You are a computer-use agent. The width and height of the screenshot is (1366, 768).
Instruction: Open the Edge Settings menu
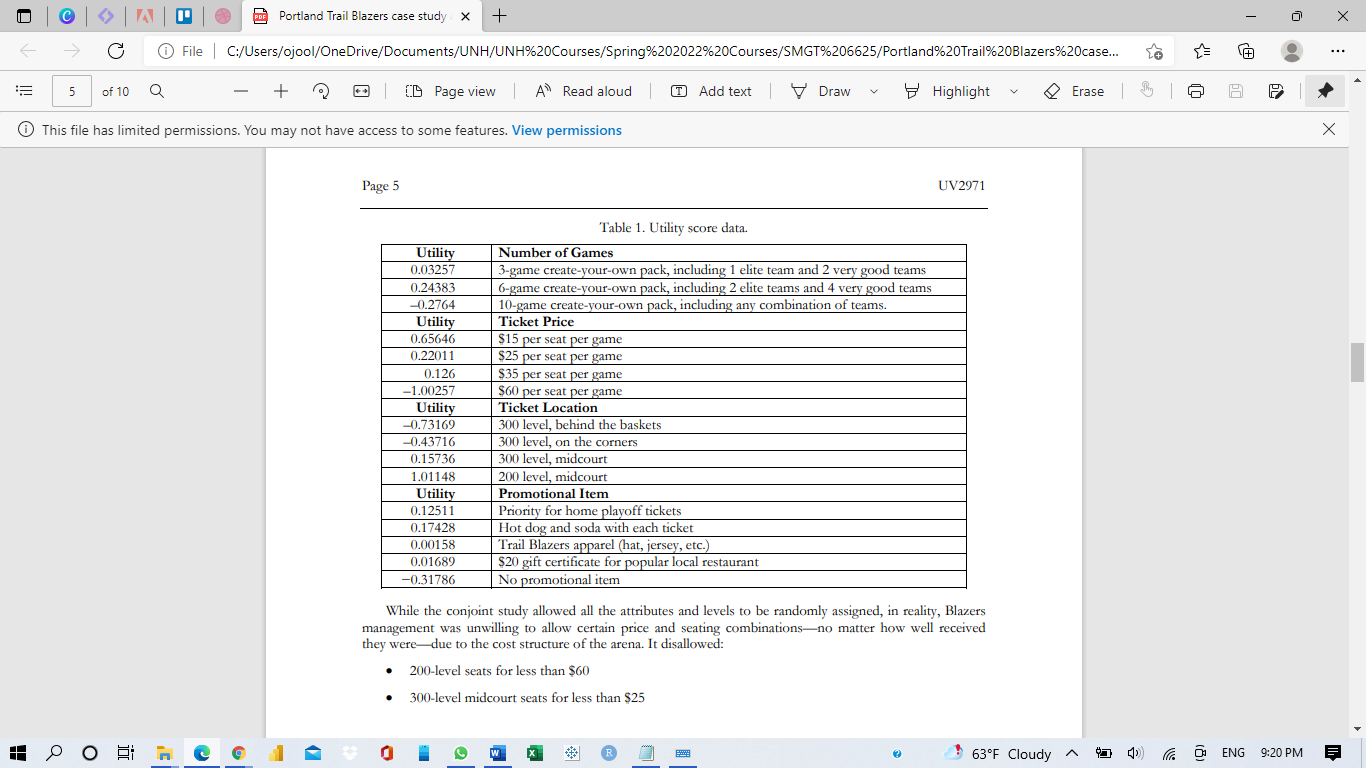[x=1337, y=50]
